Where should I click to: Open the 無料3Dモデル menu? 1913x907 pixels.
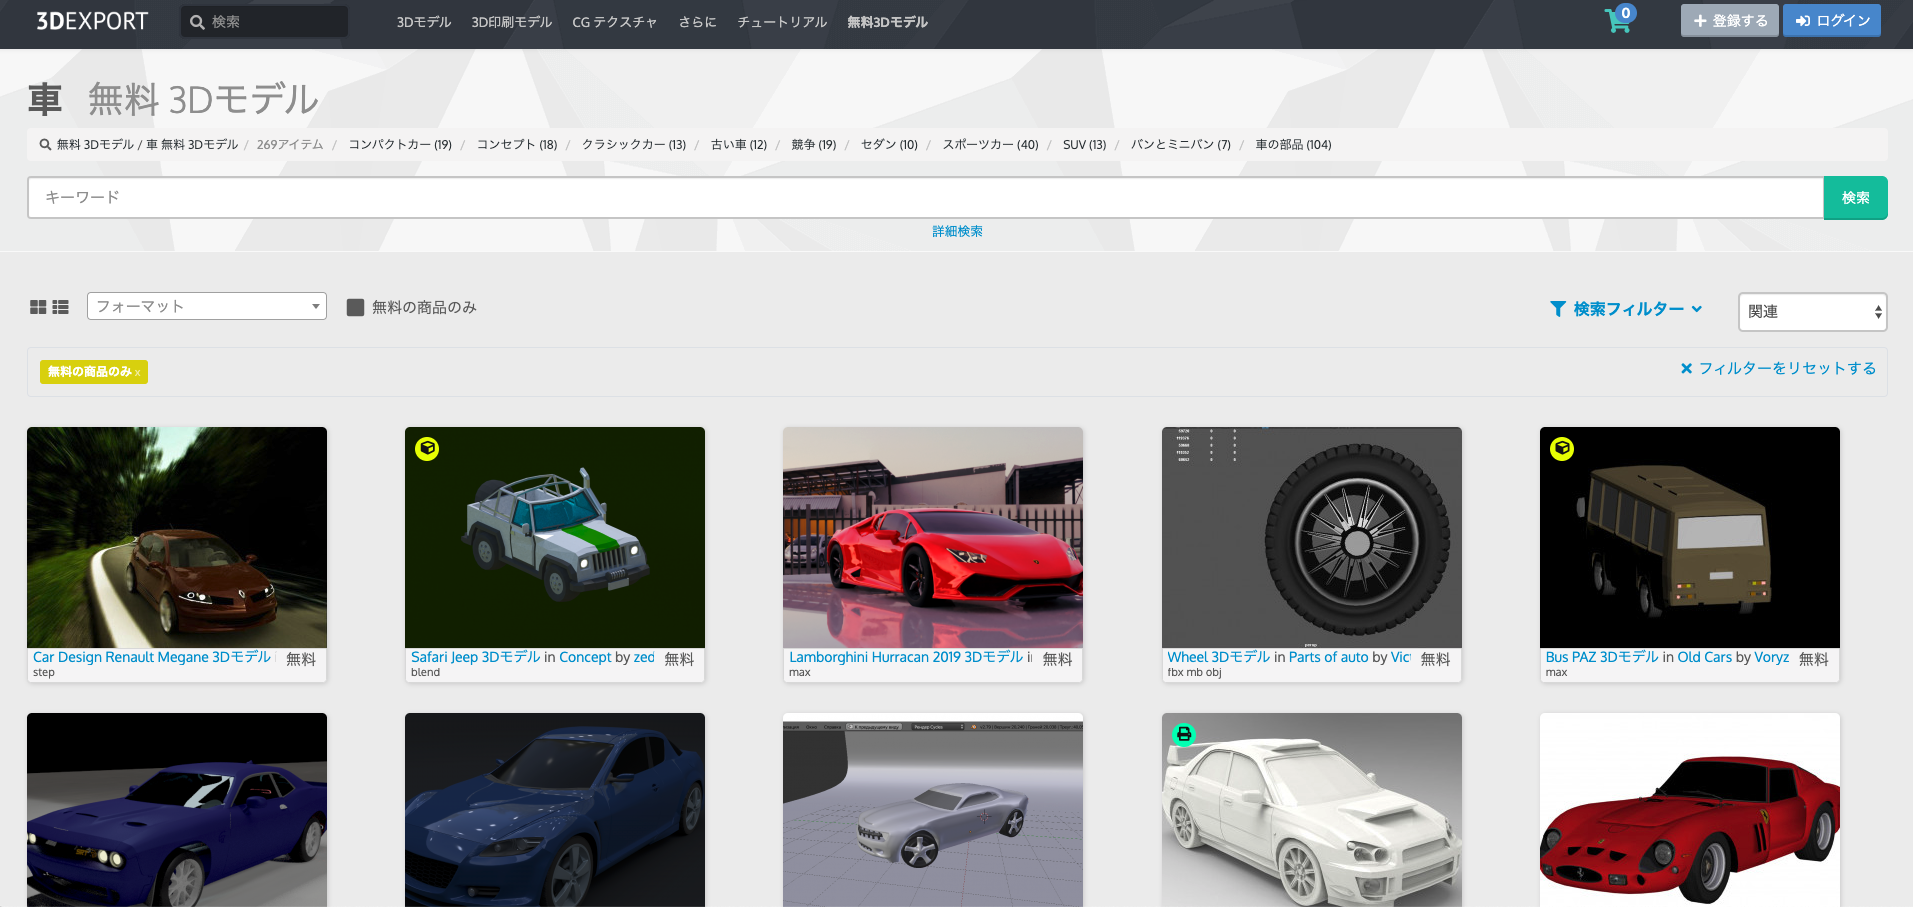888,22
